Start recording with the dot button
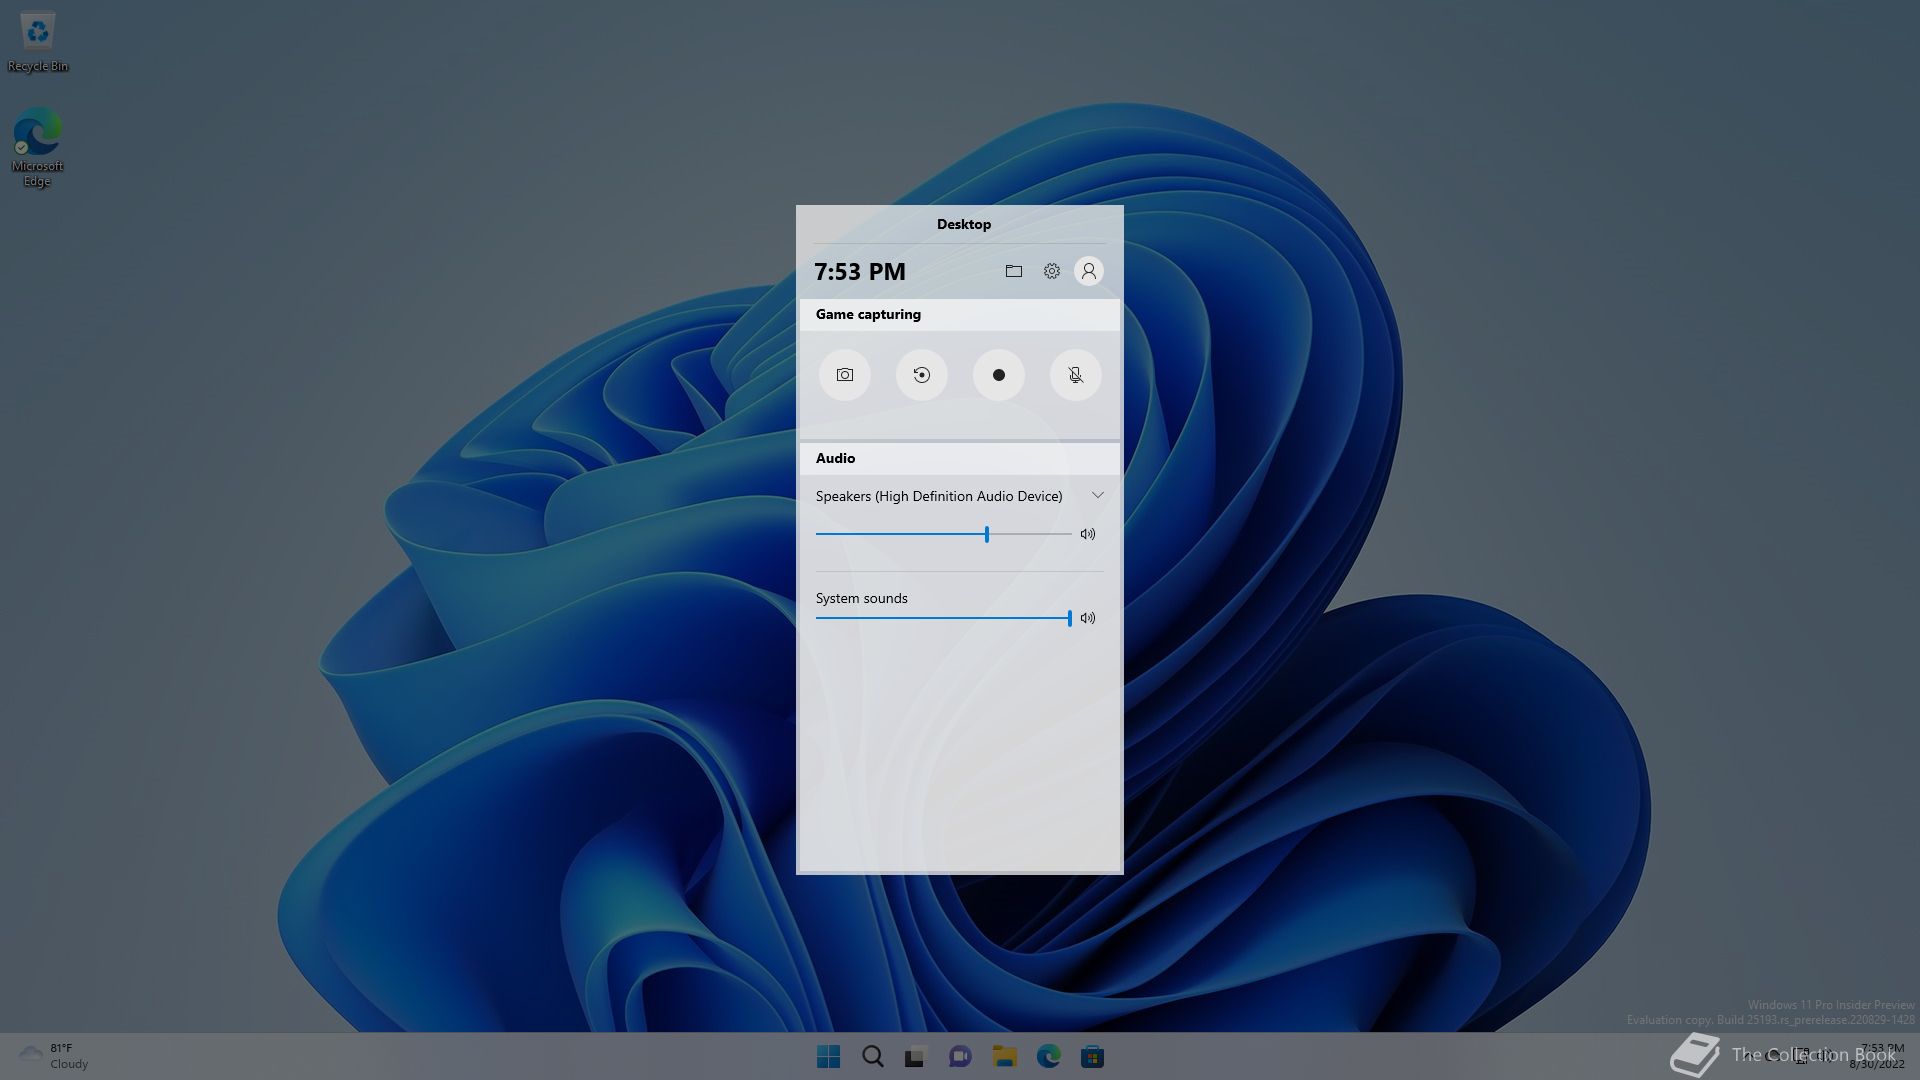The height and width of the screenshot is (1080, 1920). pyautogui.click(x=998, y=375)
